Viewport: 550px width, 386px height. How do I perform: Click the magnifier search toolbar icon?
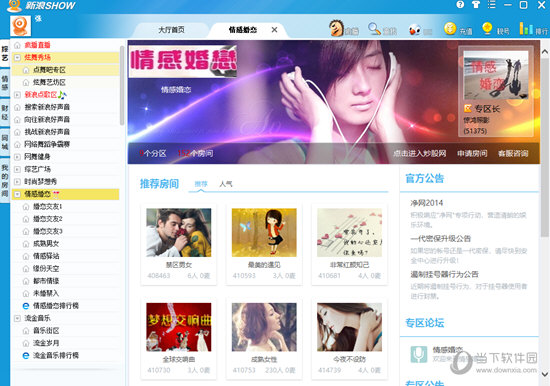pos(374,29)
